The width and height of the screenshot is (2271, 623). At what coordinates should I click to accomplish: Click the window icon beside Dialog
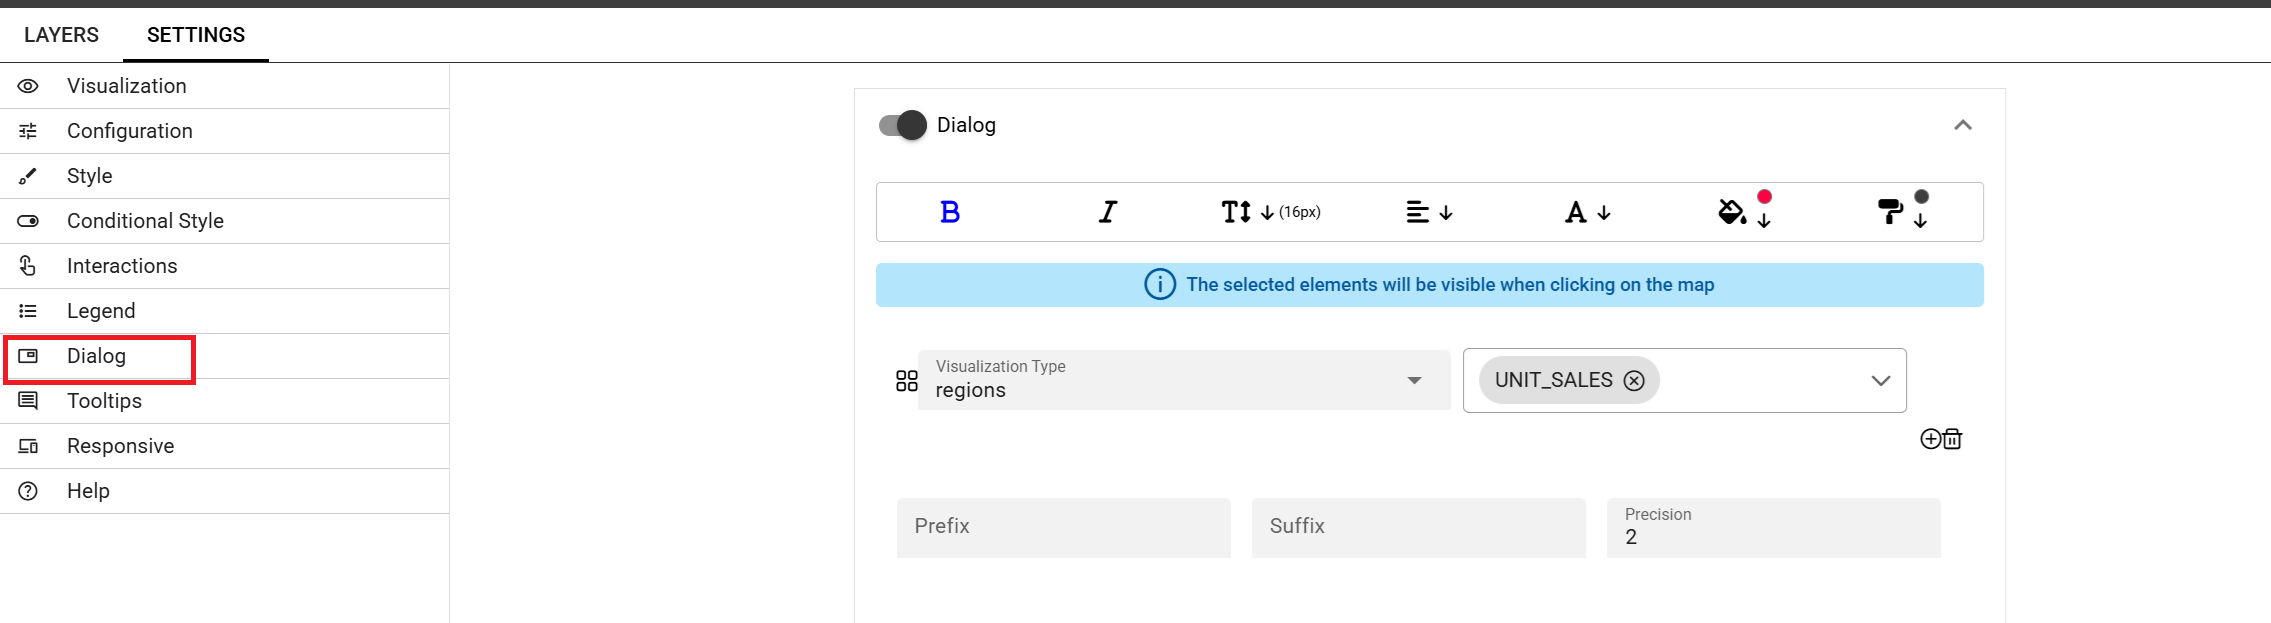pyautogui.click(x=28, y=356)
